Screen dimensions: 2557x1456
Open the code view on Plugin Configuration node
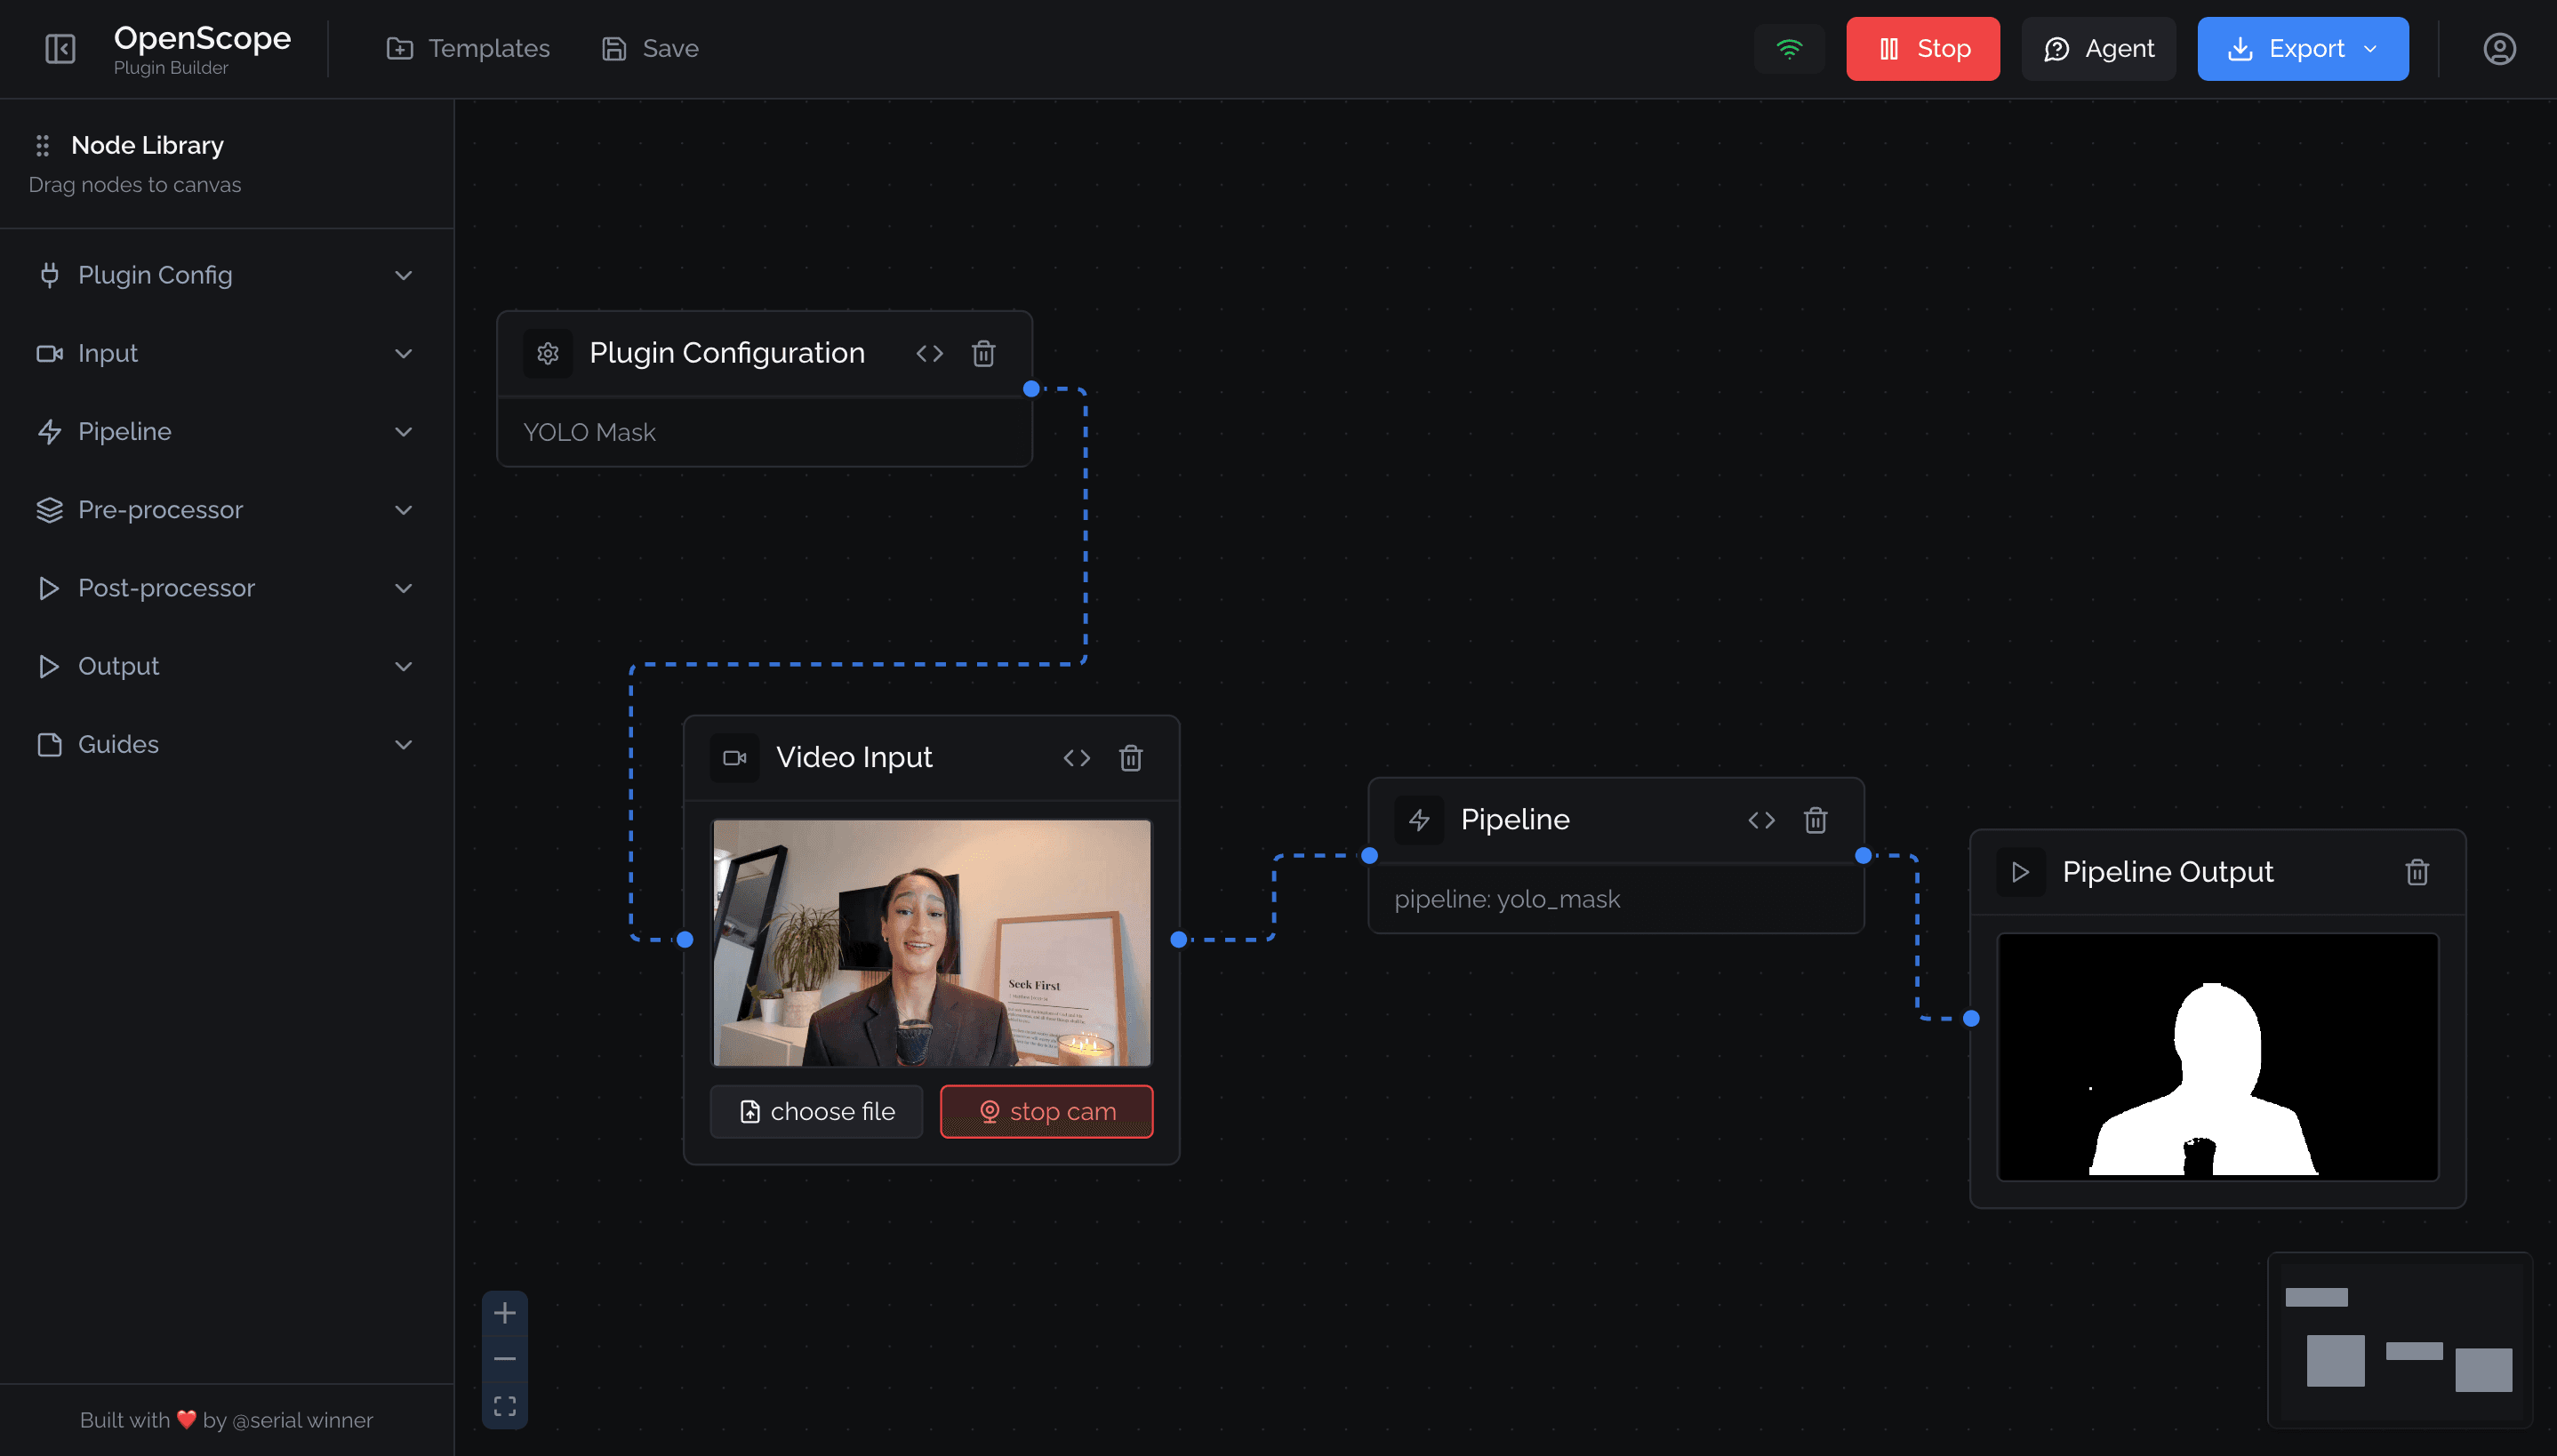[x=929, y=353]
